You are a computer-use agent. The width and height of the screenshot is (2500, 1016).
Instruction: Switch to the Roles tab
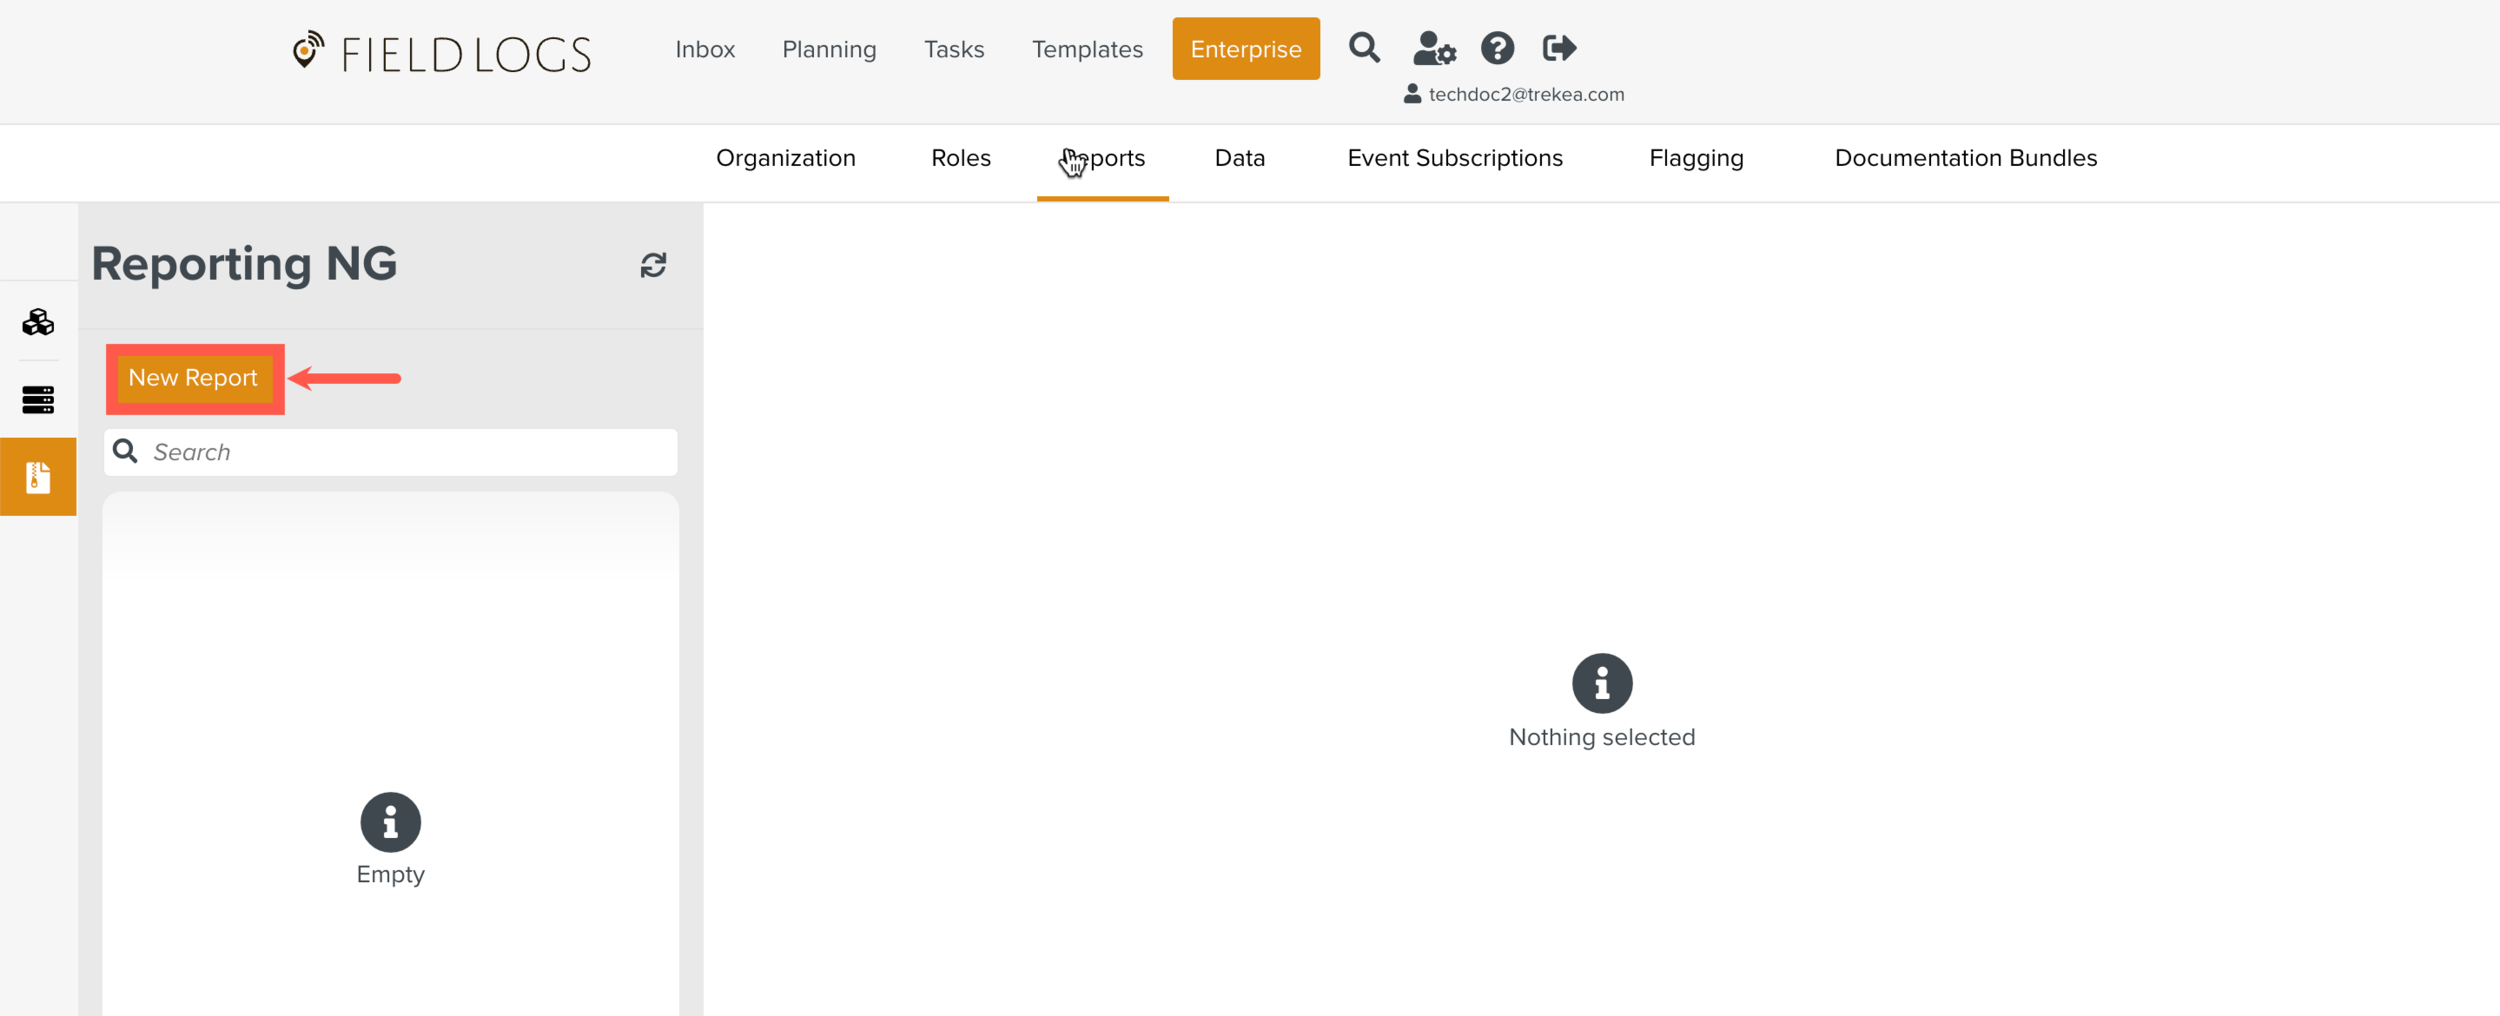pyautogui.click(x=960, y=158)
